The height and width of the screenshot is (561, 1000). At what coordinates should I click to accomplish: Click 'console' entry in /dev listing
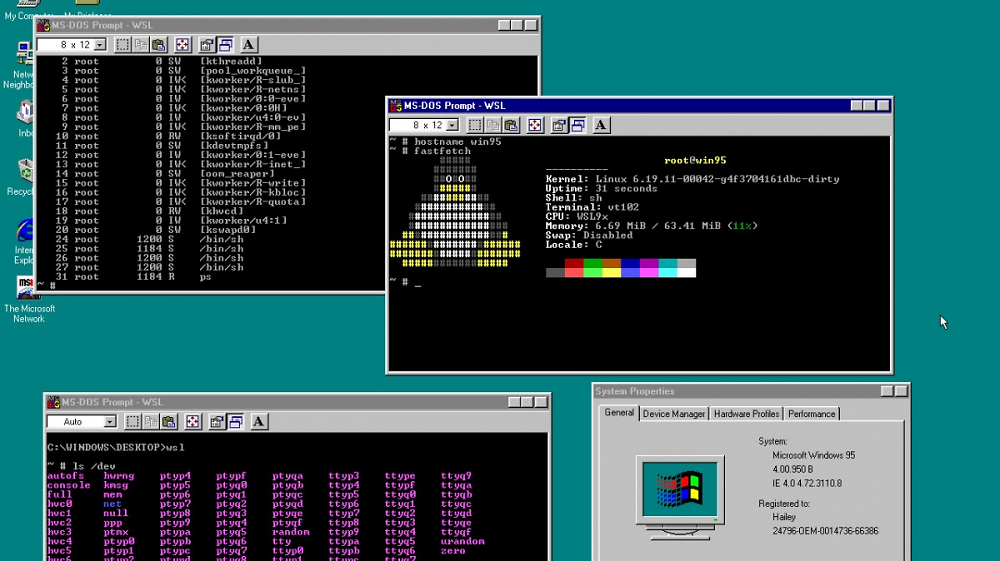pos(68,485)
